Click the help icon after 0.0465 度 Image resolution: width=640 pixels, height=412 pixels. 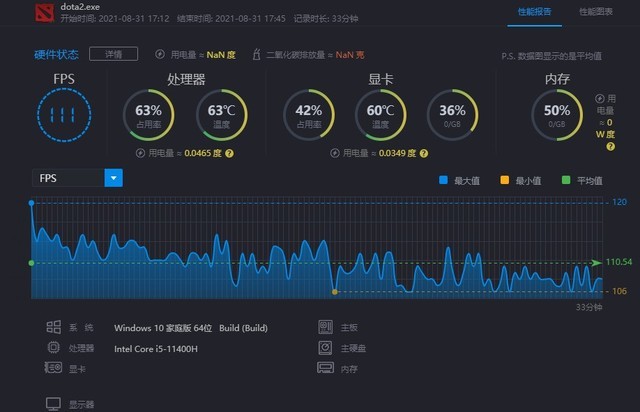(229, 154)
